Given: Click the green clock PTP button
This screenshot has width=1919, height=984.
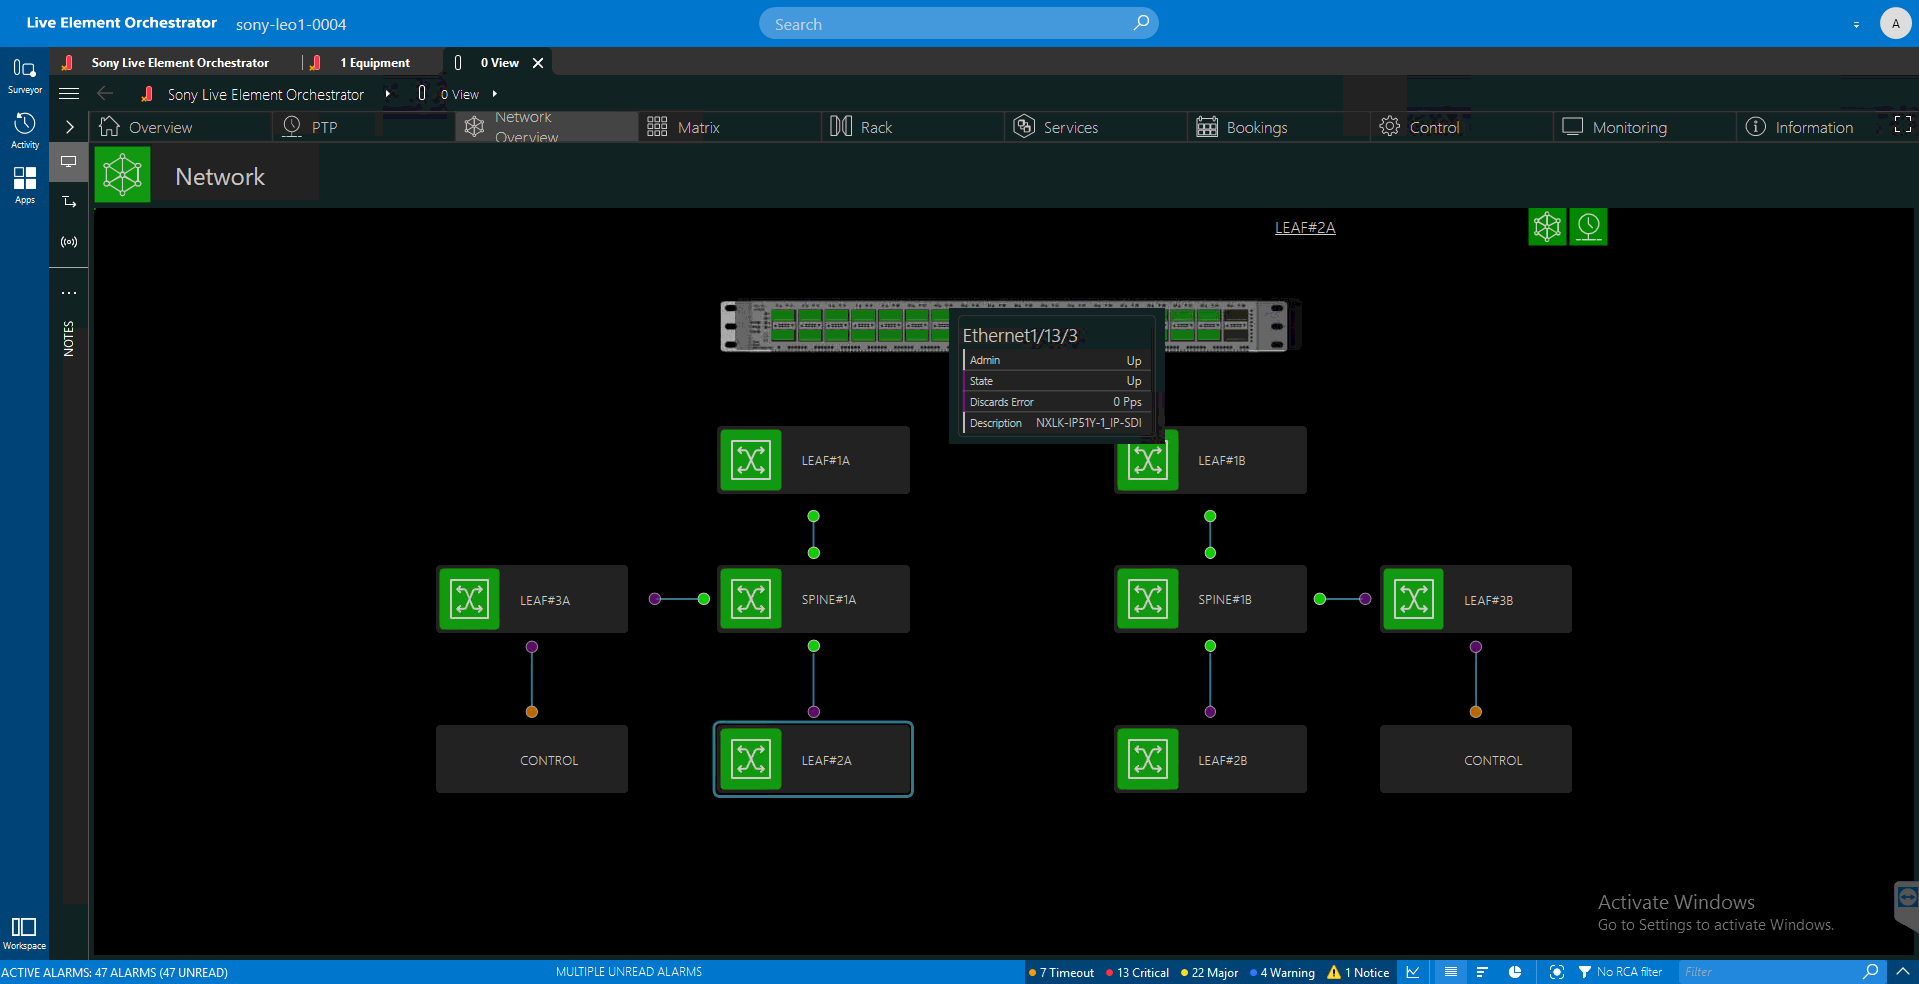Looking at the screenshot, I should (1588, 227).
